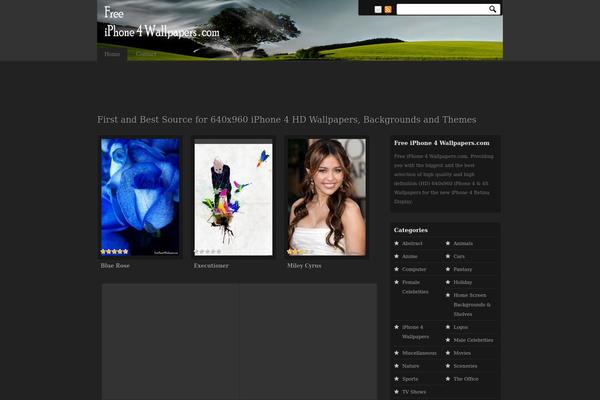Click the star icon beside Movies
Image resolution: width=600 pixels, height=400 pixels.
[448, 353]
